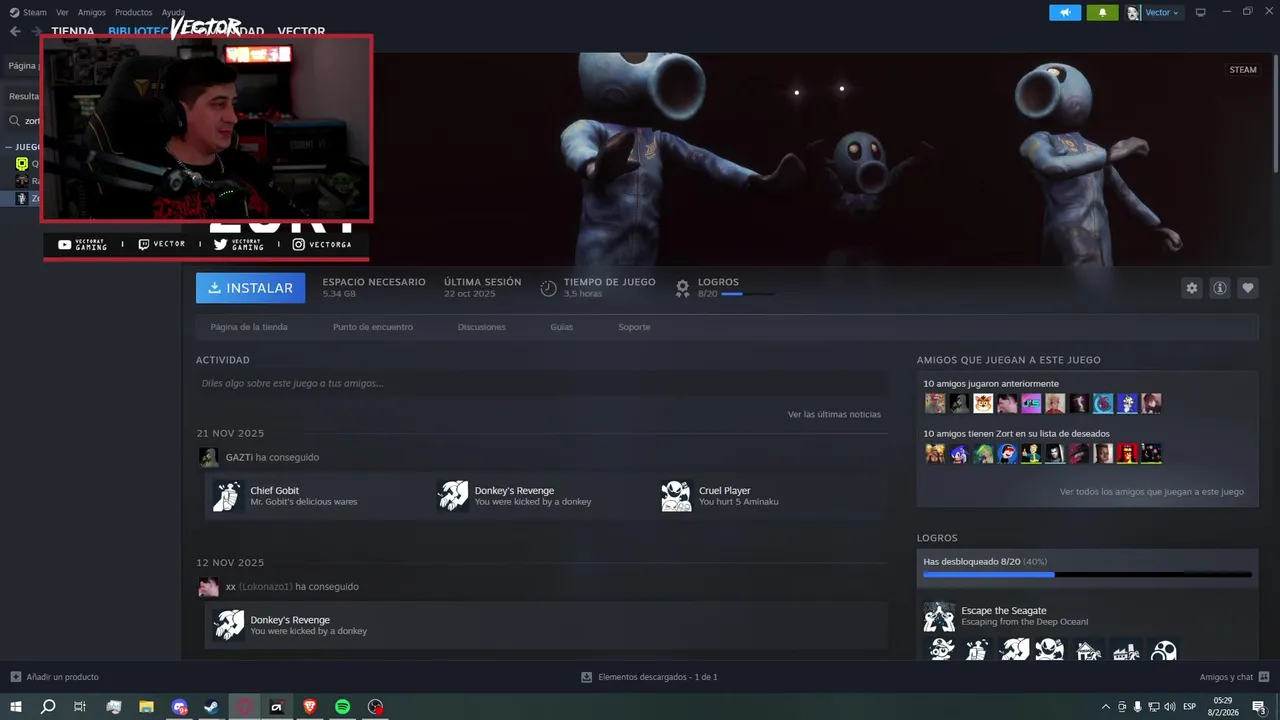The width and height of the screenshot is (1280, 720).
Task: Show hidden system tray icons chevron
Action: tap(1105, 707)
